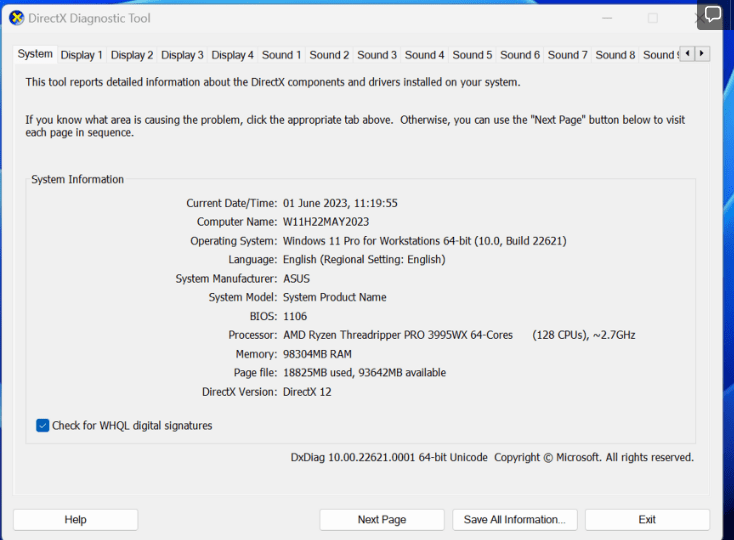Click the DirectX Version value DirectX 12
The image size is (734, 540).
[307, 392]
